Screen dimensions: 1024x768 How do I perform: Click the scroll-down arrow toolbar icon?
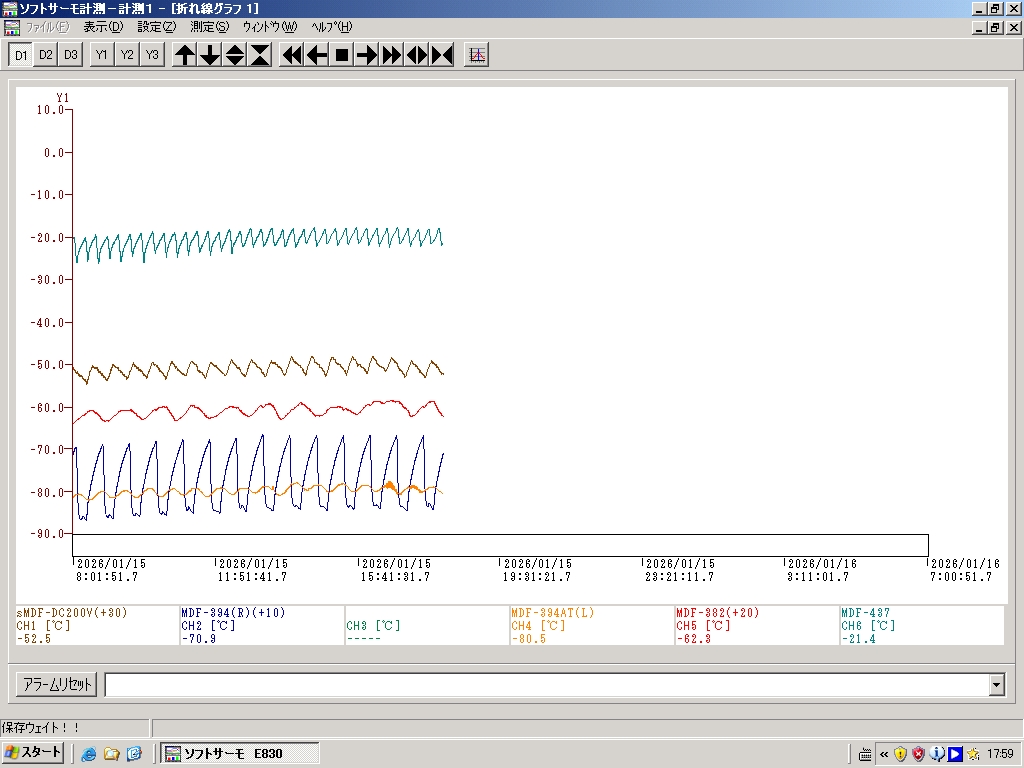(x=210, y=55)
